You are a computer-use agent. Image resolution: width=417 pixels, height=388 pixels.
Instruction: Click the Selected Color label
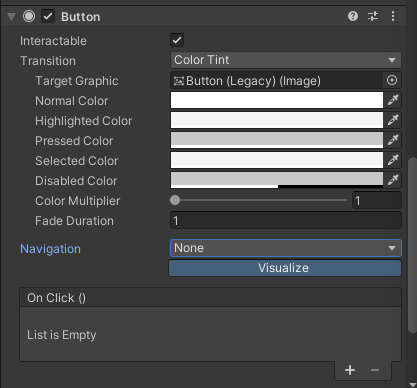click(77, 161)
